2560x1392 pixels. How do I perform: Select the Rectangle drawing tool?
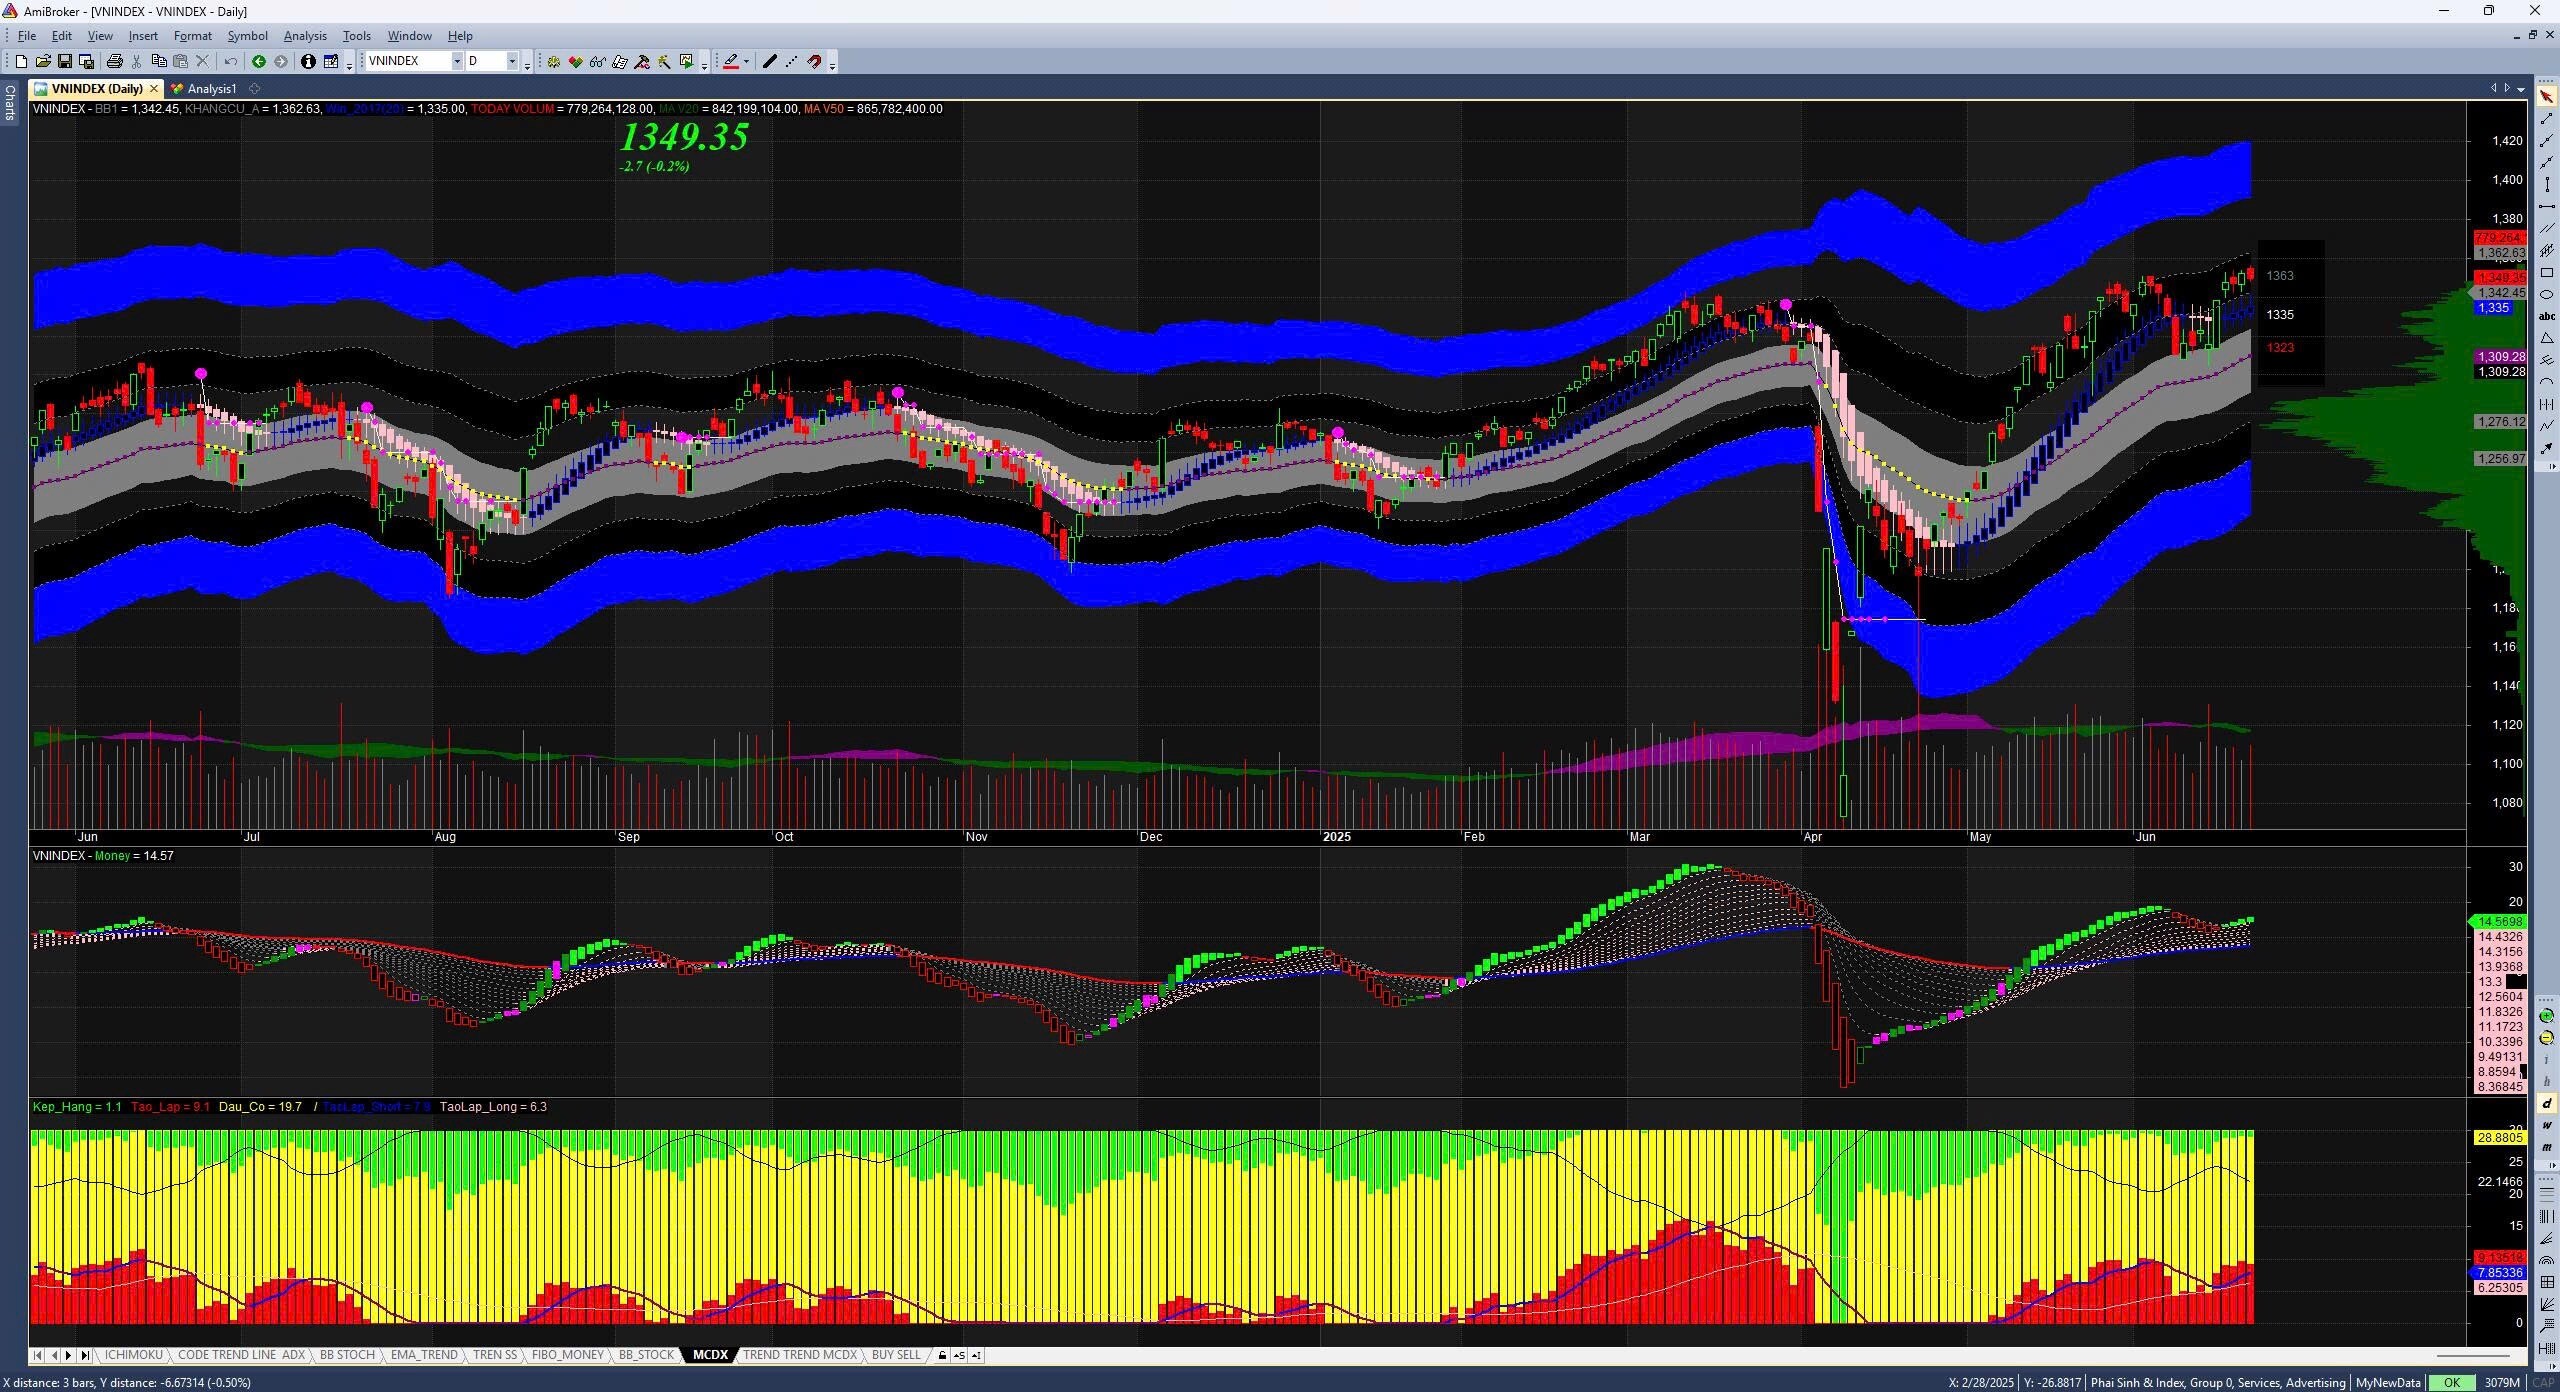tap(2547, 273)
